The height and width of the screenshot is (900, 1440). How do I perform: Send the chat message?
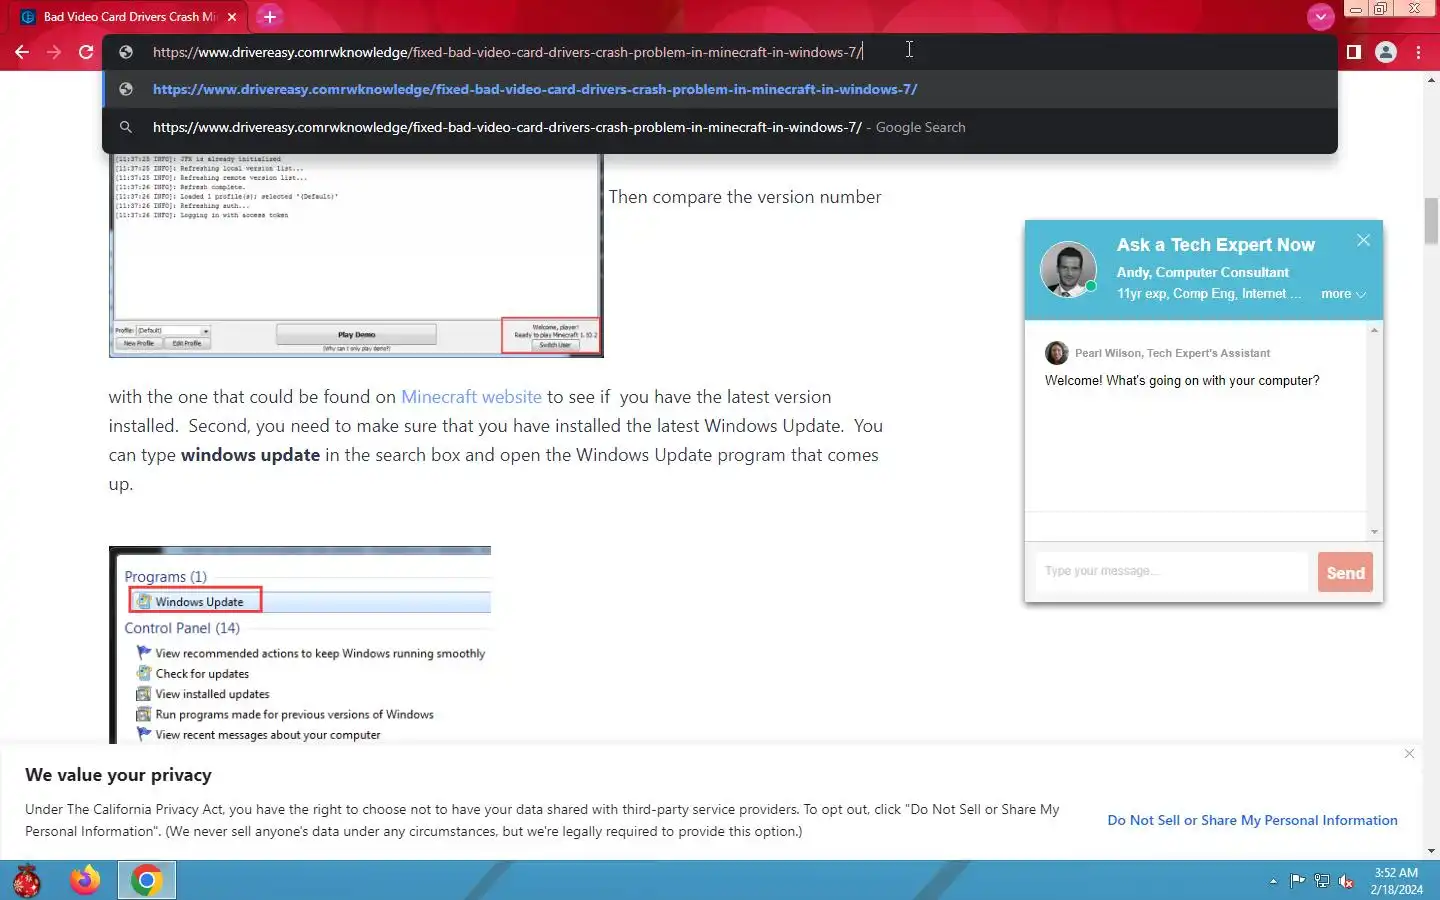click(x=1345, y=572)
